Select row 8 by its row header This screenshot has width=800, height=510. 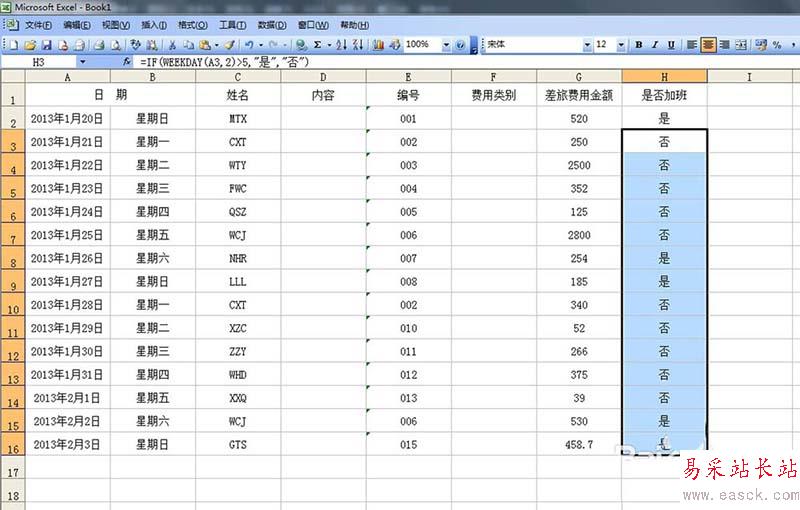(13, 259)
